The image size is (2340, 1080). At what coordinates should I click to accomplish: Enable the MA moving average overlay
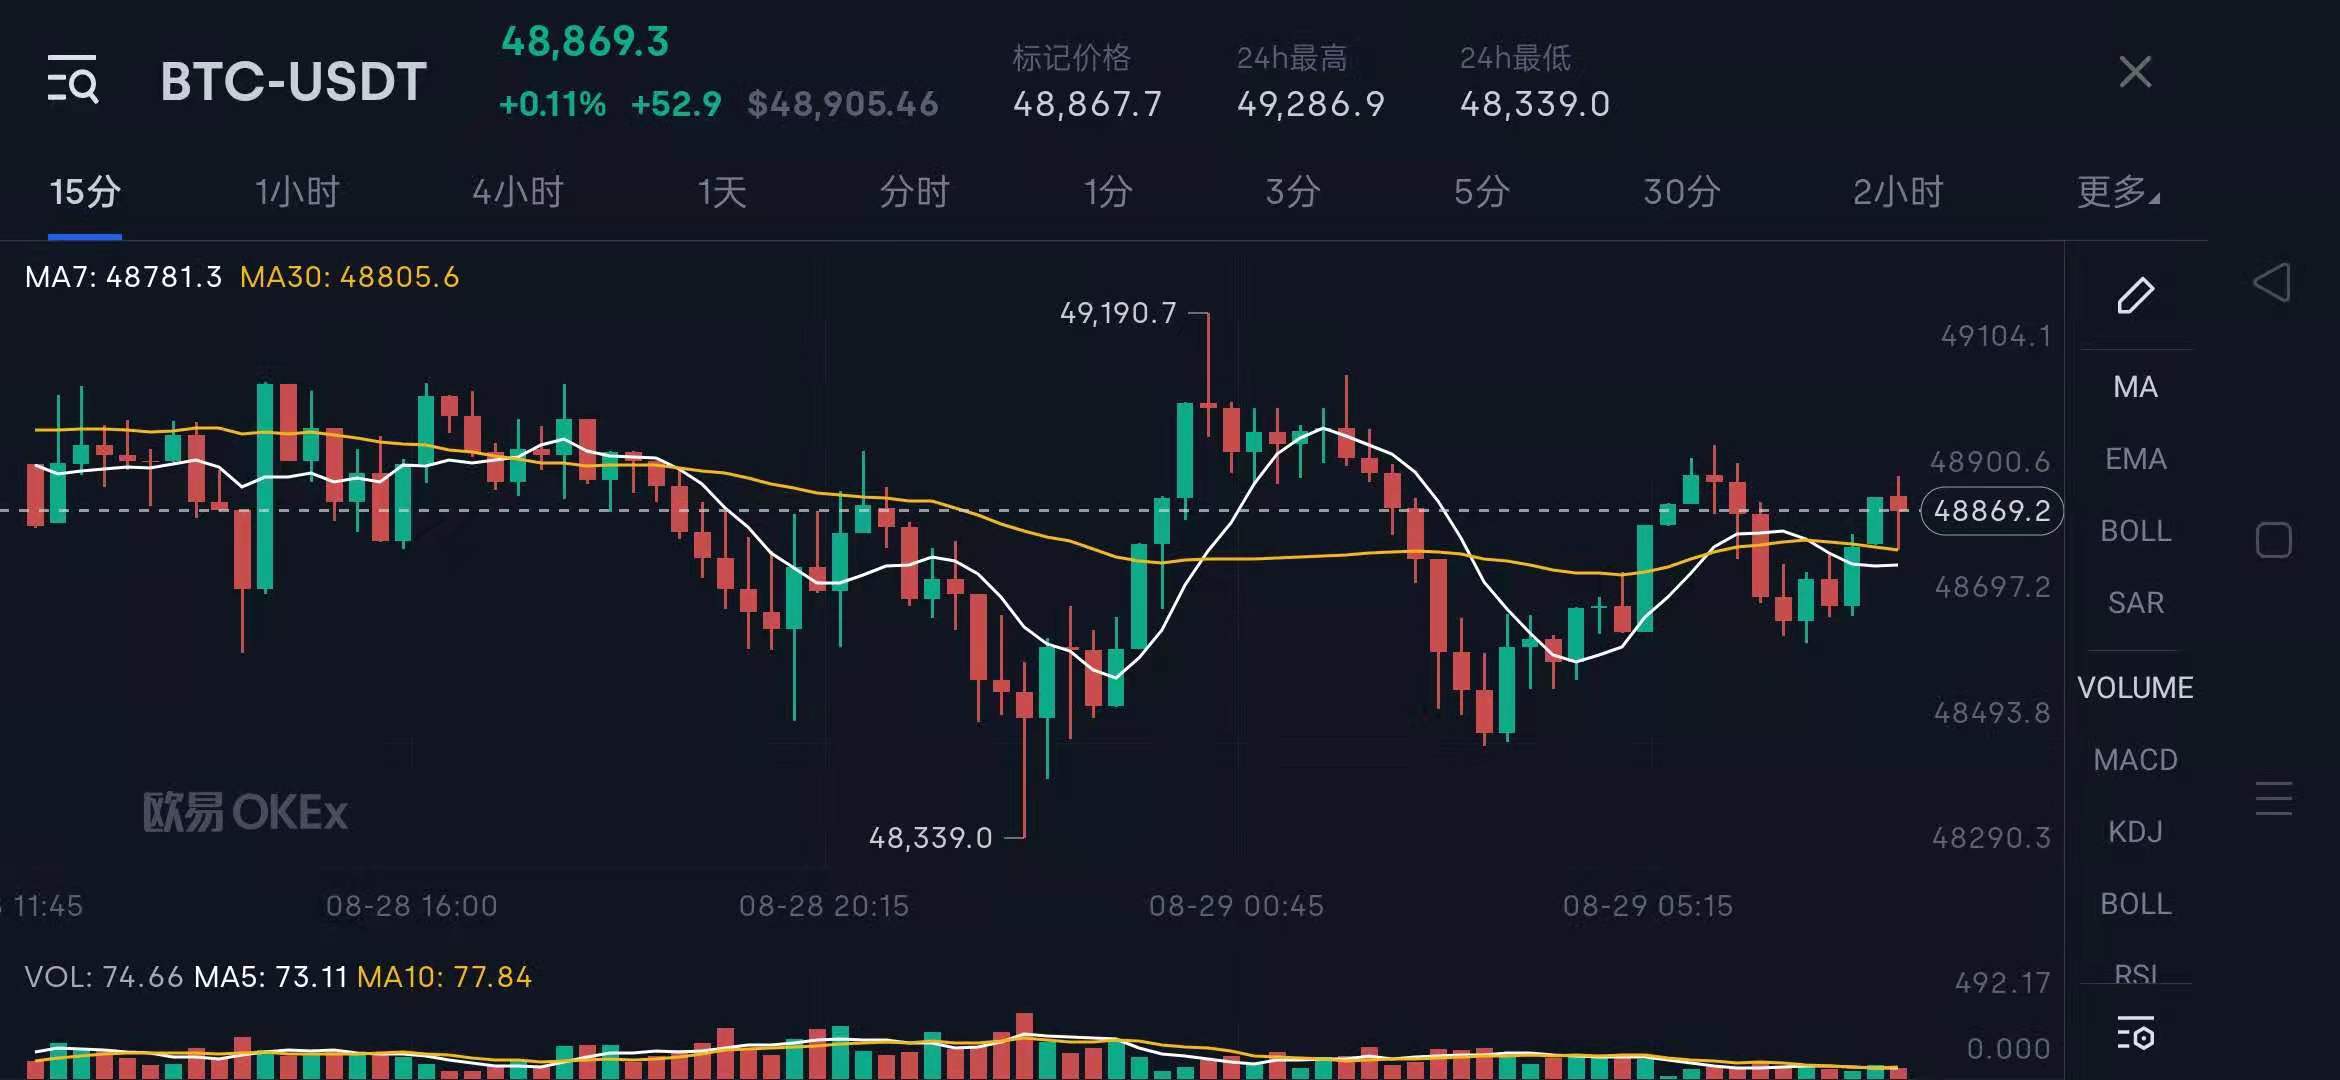click(x=2134, y=387)
